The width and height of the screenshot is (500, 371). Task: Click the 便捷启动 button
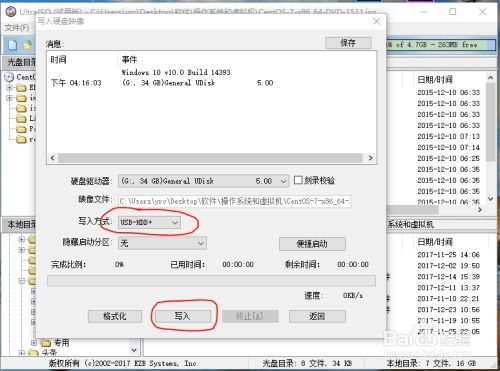(312, 244)
